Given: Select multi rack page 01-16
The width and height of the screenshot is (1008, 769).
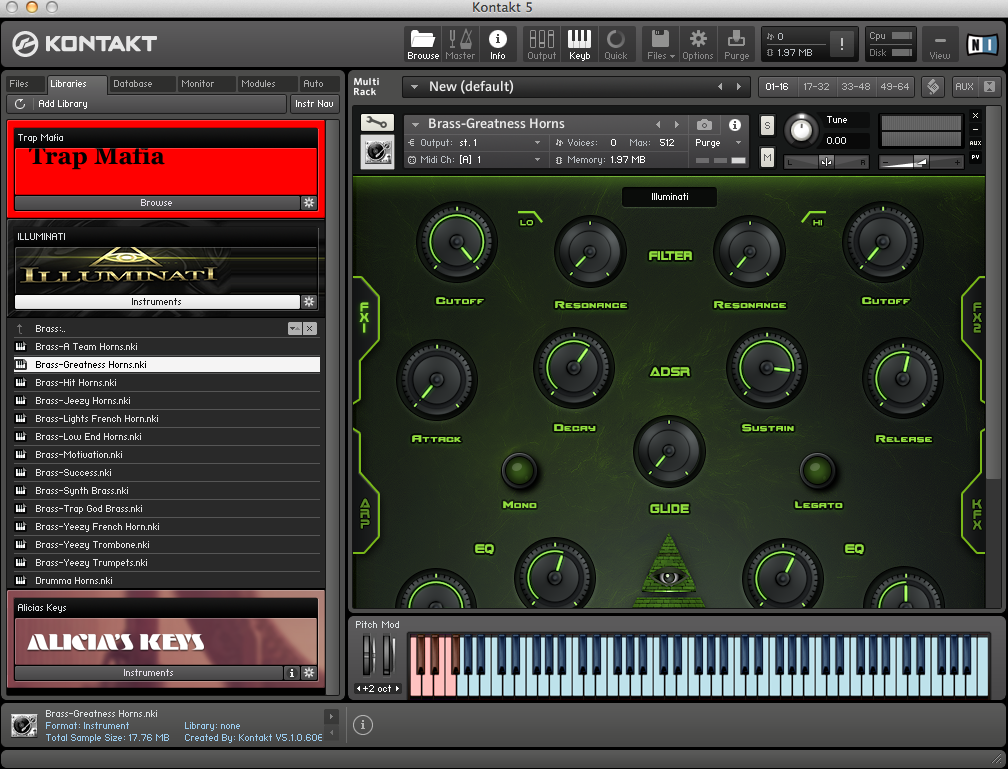Looking at the screenshot, I should pos(777,86).
